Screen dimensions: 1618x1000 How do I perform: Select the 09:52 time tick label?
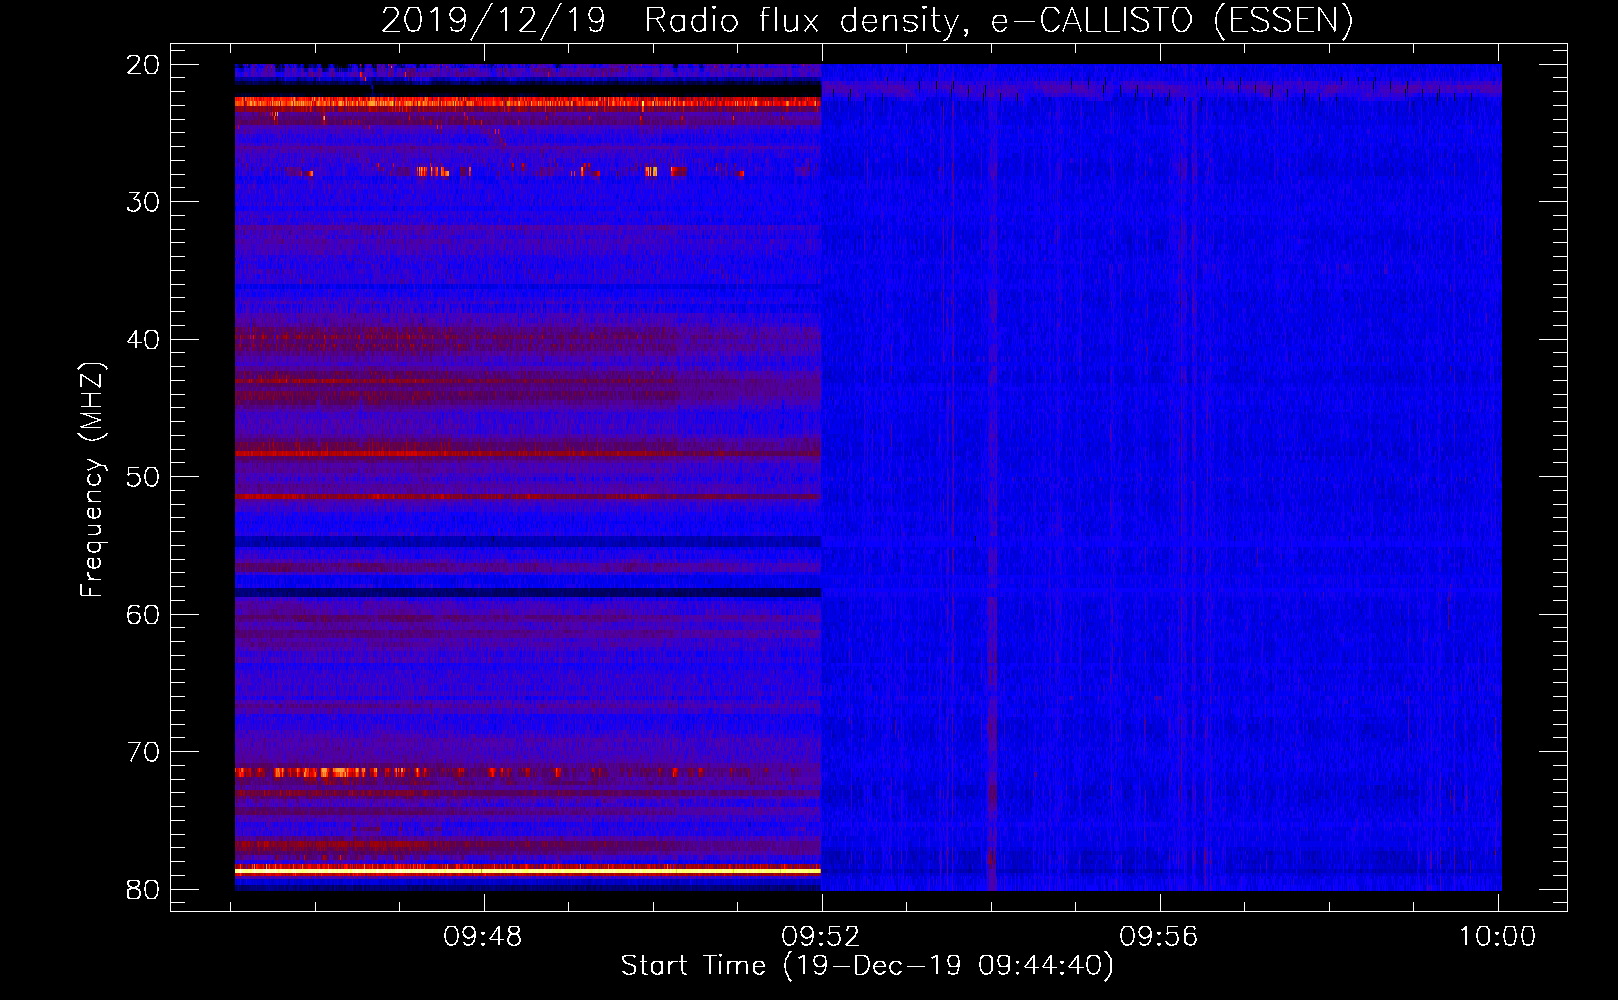[821, 937]
